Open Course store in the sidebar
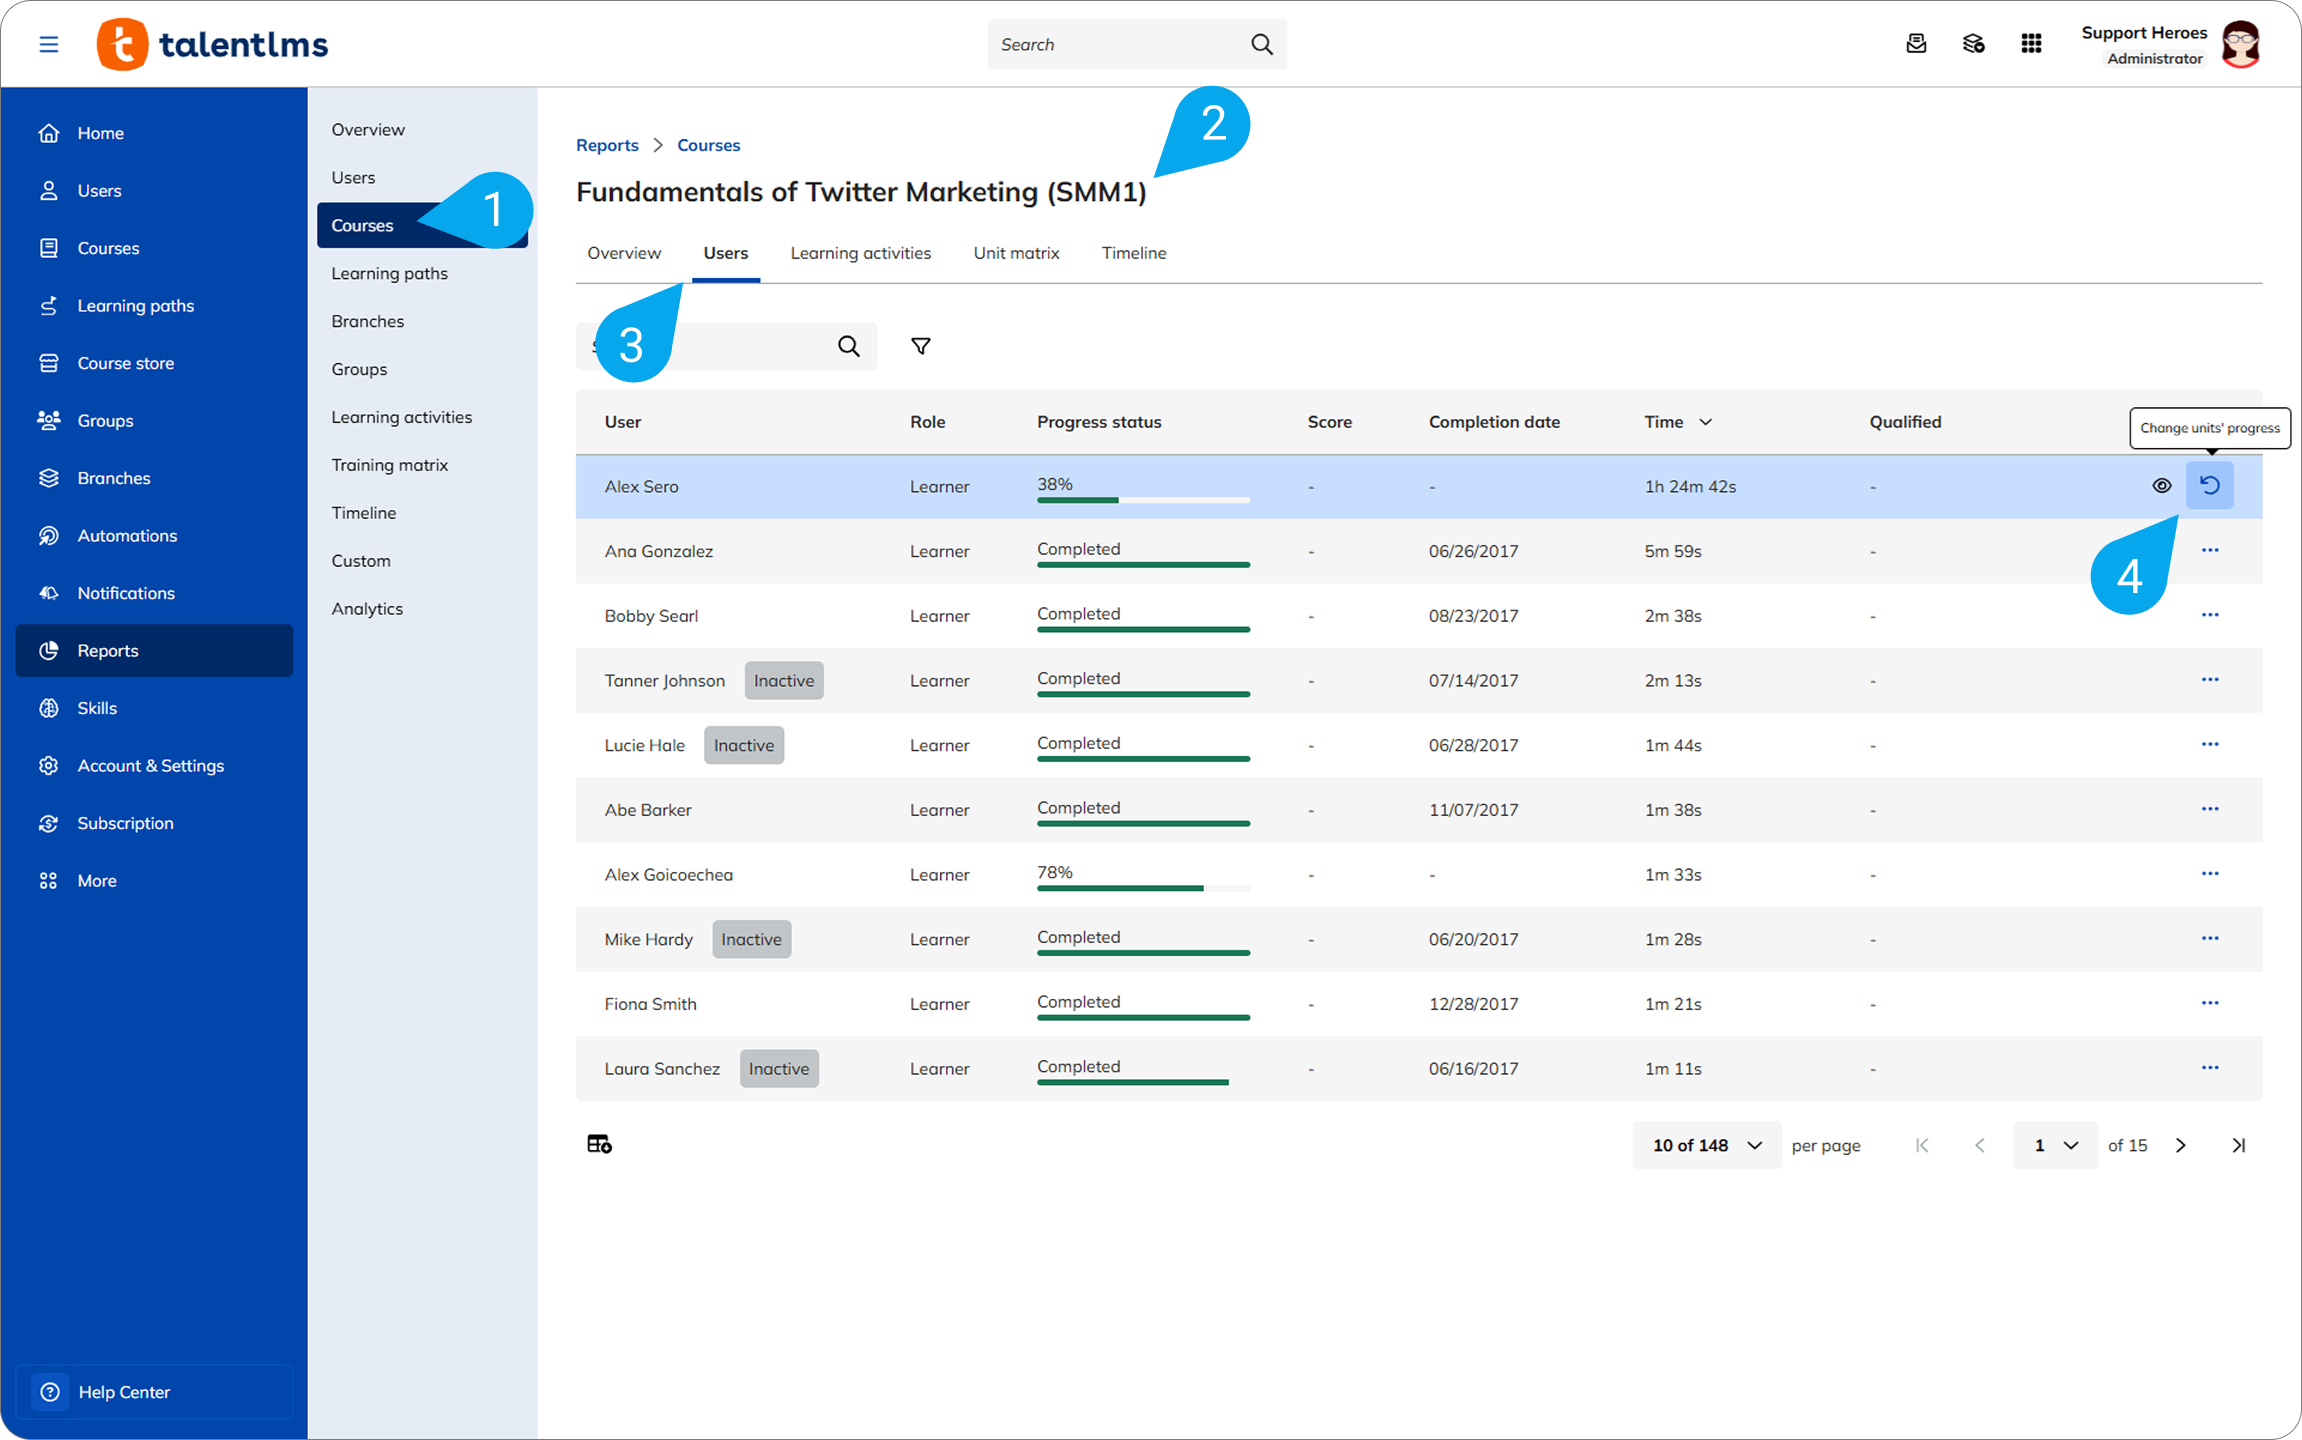 [154, 363]
